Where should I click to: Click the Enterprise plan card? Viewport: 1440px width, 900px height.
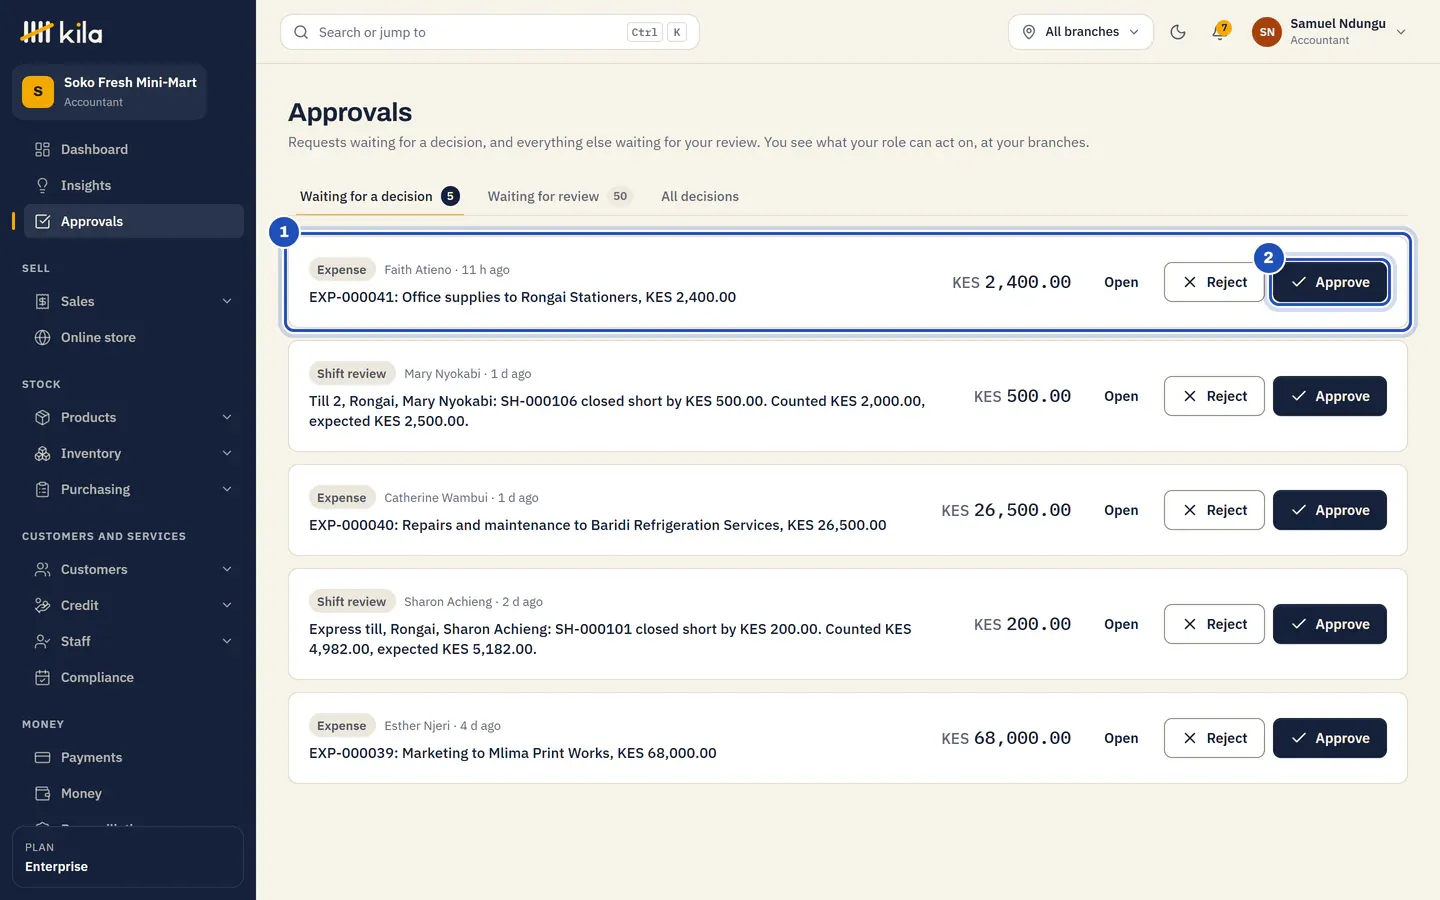coord(128,857)
